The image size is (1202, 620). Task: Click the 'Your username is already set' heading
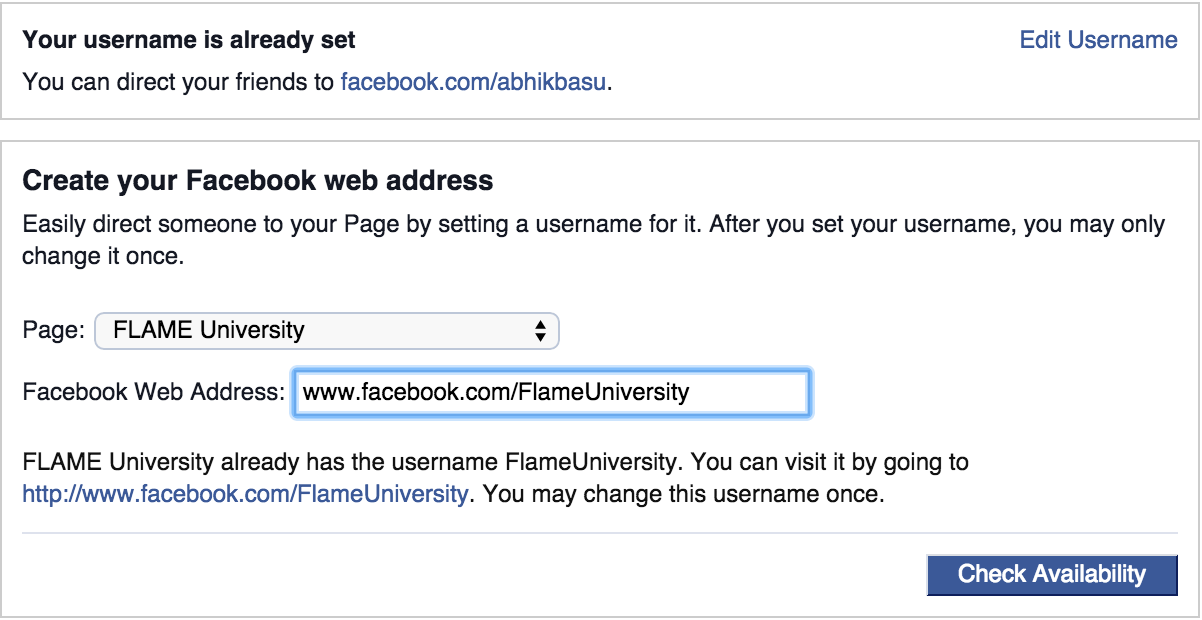[x=189, y=40]
